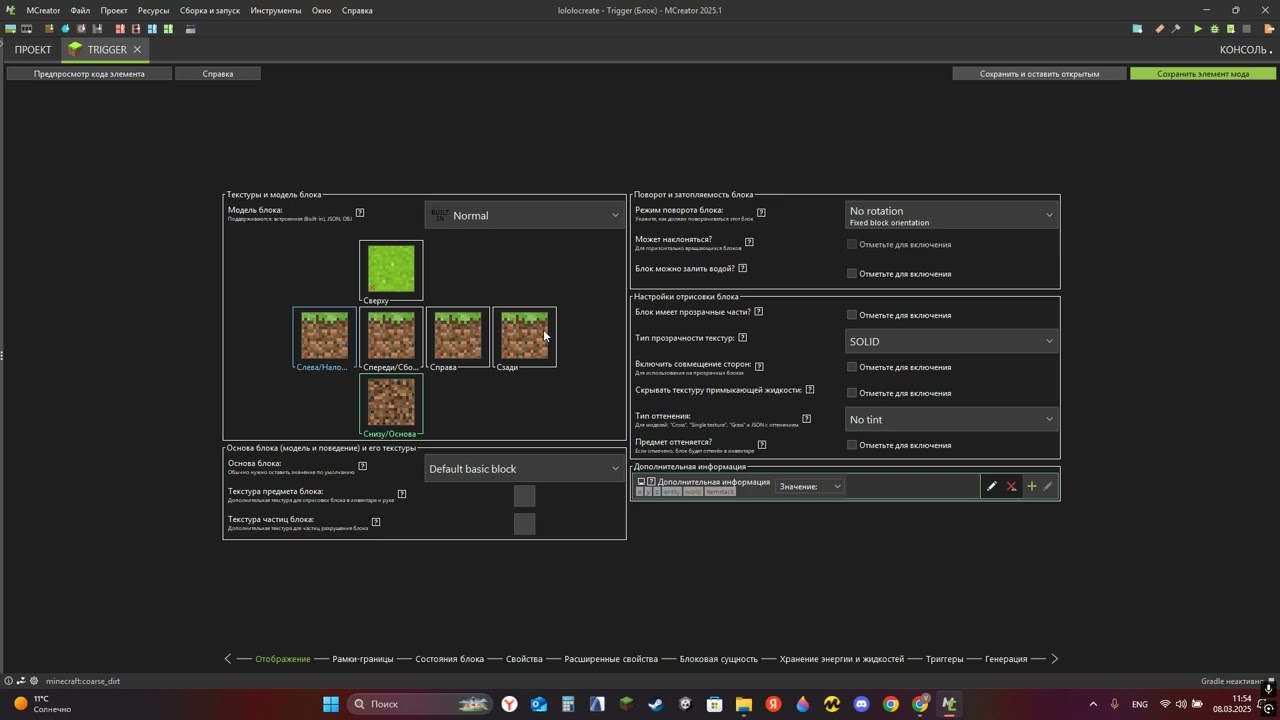1280x720 pixels.
Task: Go to Триггеры page
Action: [944, 659]
